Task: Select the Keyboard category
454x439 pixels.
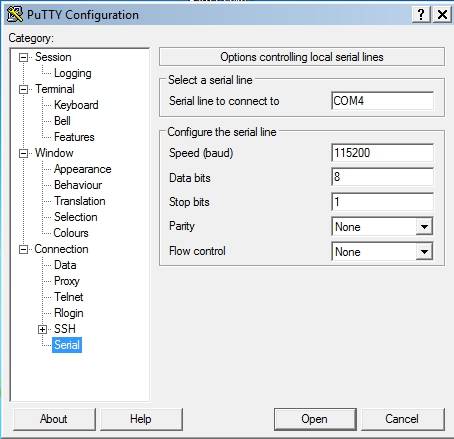Action: [76, 105]
